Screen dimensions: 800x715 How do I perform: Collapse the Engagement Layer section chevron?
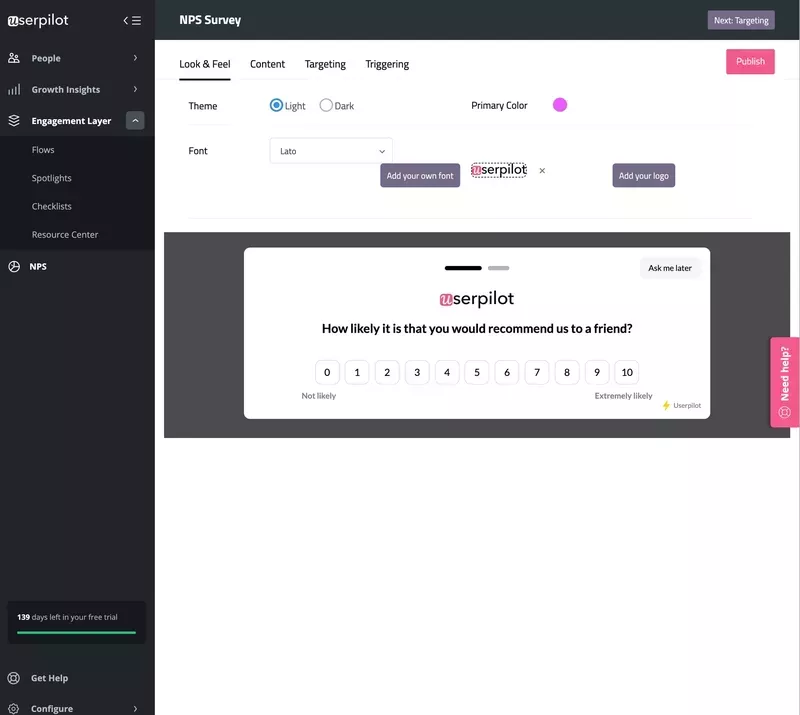(135, 121)
